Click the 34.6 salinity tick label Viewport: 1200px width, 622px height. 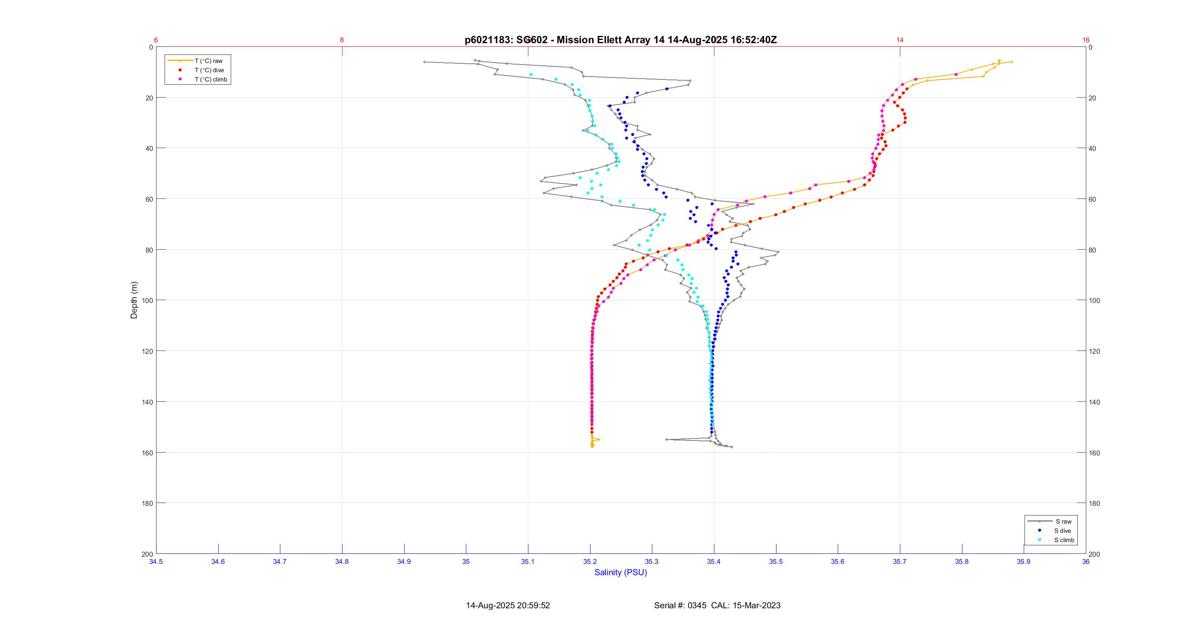point(218,562)
